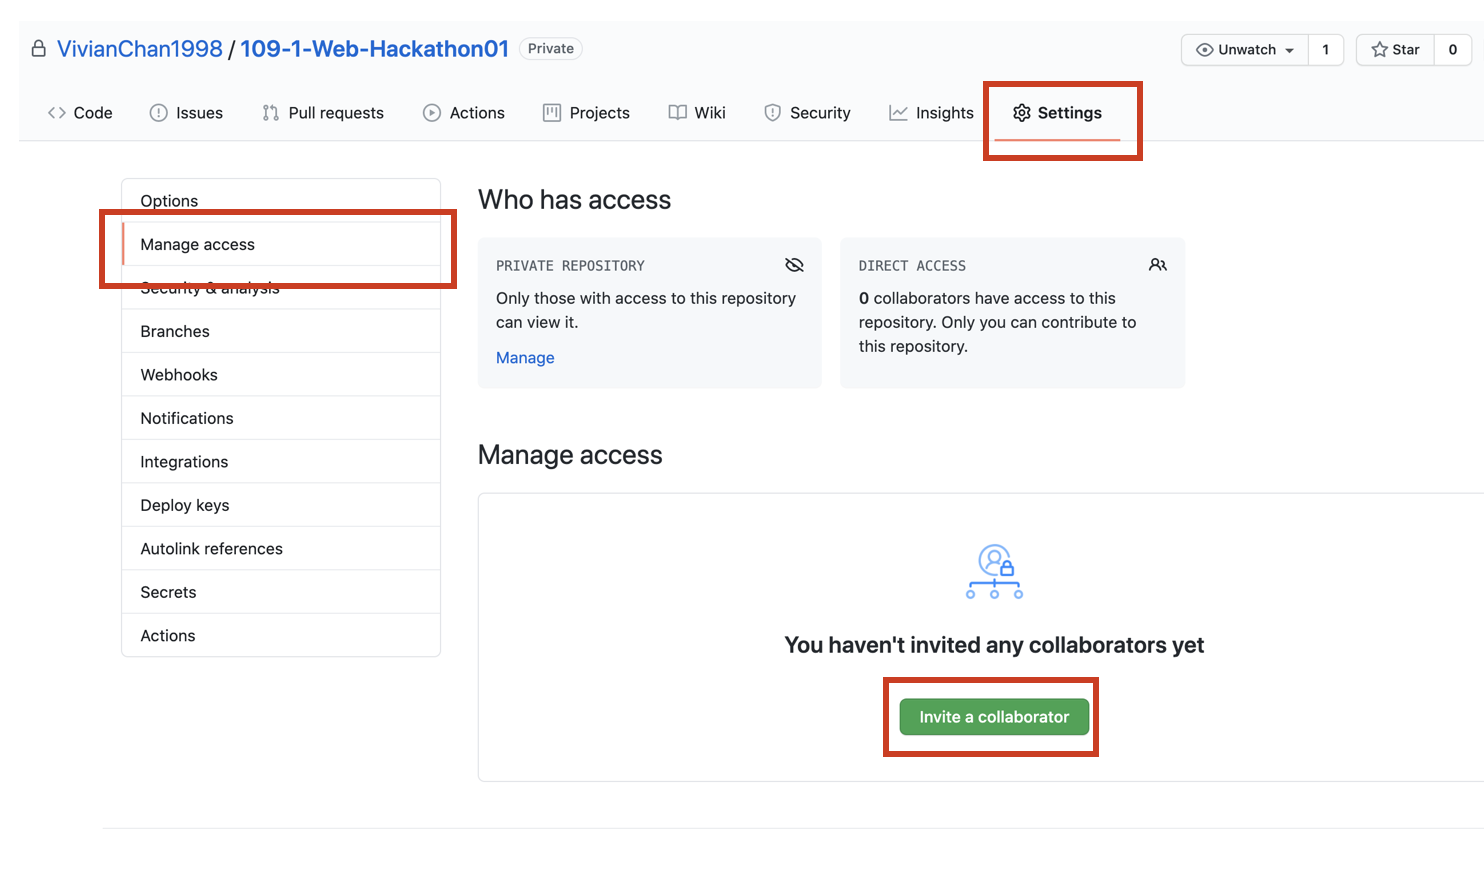Click the Wiki book icon
1484x880 pixels.
click(x=677, y=113)
